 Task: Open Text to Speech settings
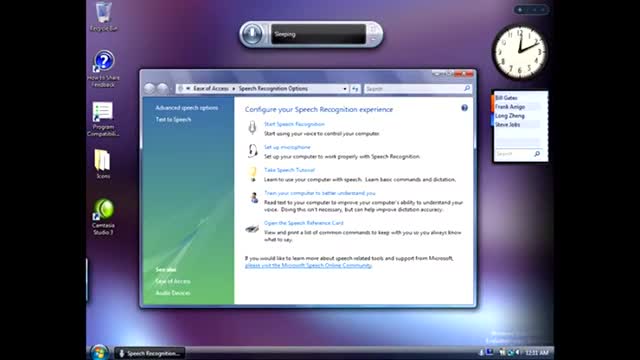[173, 120]
